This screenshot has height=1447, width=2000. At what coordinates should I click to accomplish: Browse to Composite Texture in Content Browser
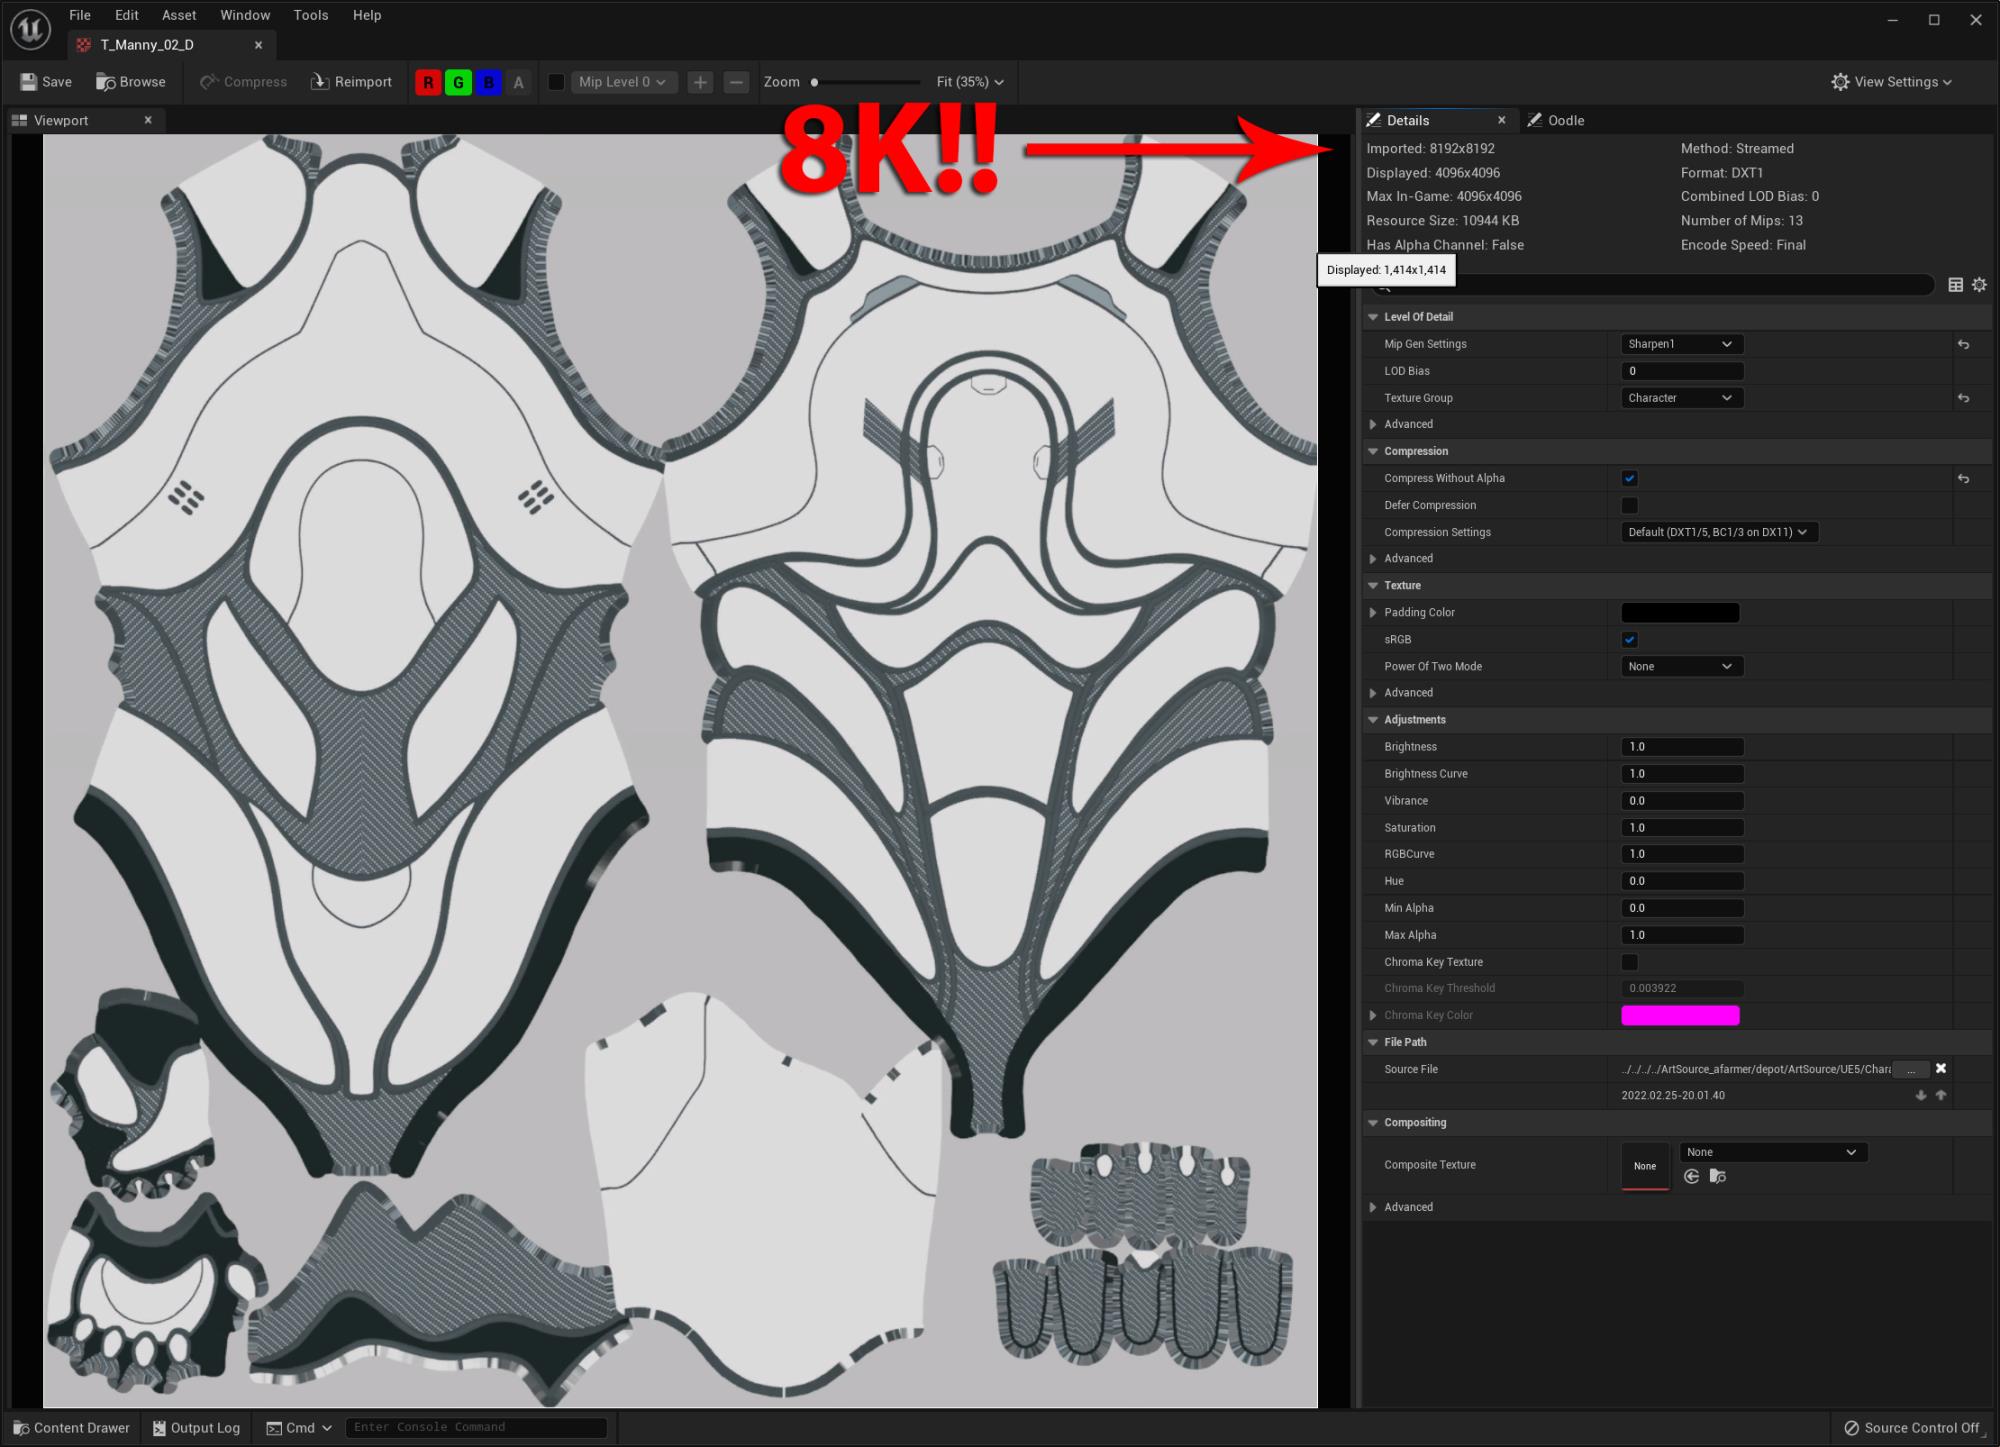(1718, 1177)
